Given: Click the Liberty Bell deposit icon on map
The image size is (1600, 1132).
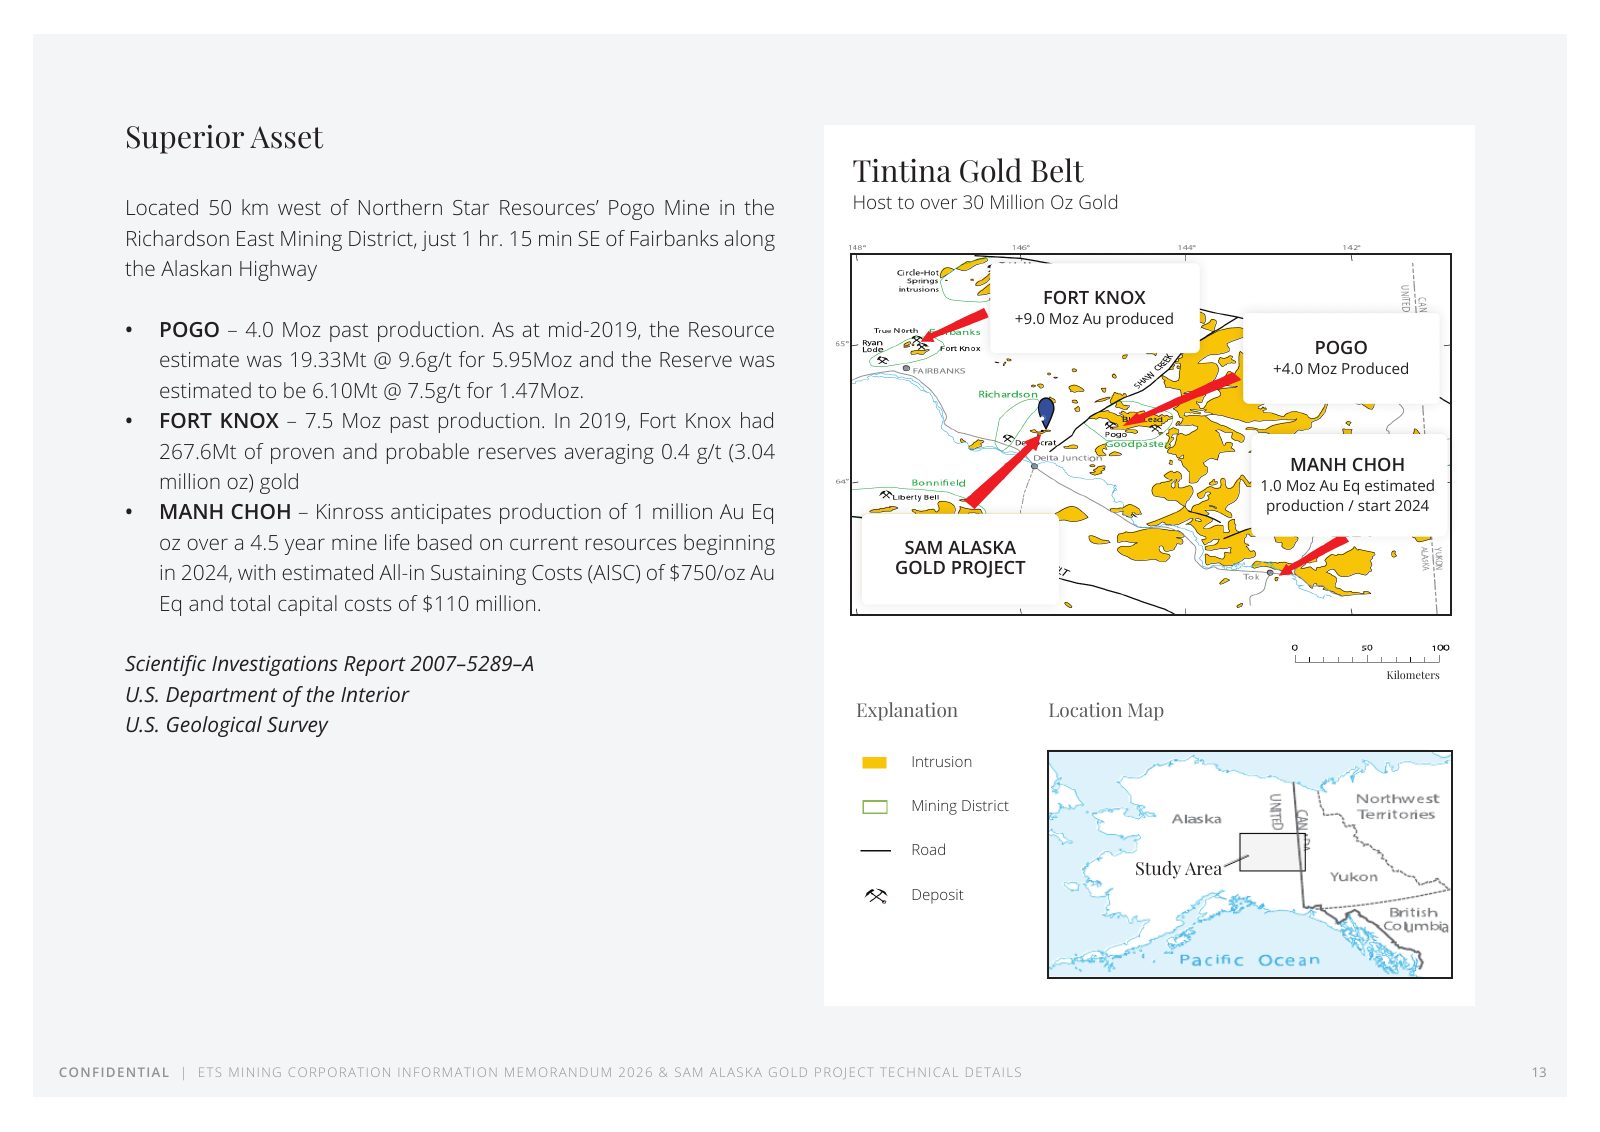Looking at the screenshot, I should [x=885, y=495].
